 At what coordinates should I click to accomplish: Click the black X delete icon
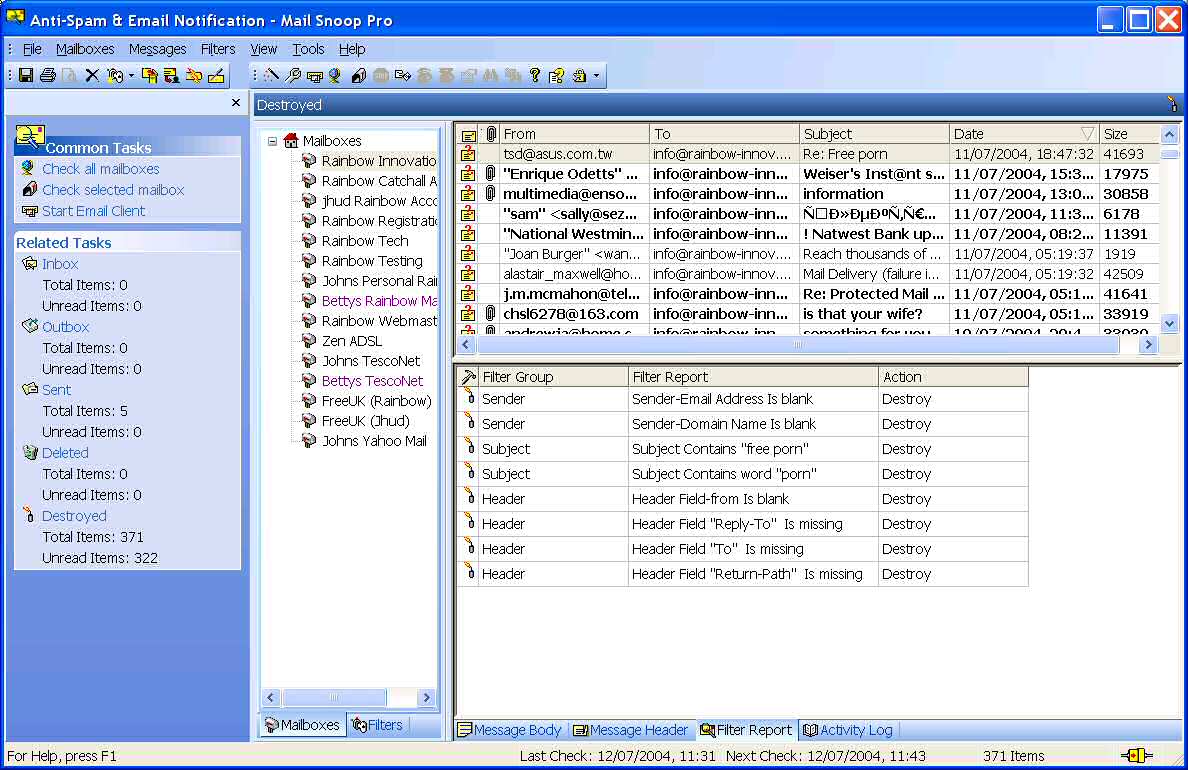point(92,75)
